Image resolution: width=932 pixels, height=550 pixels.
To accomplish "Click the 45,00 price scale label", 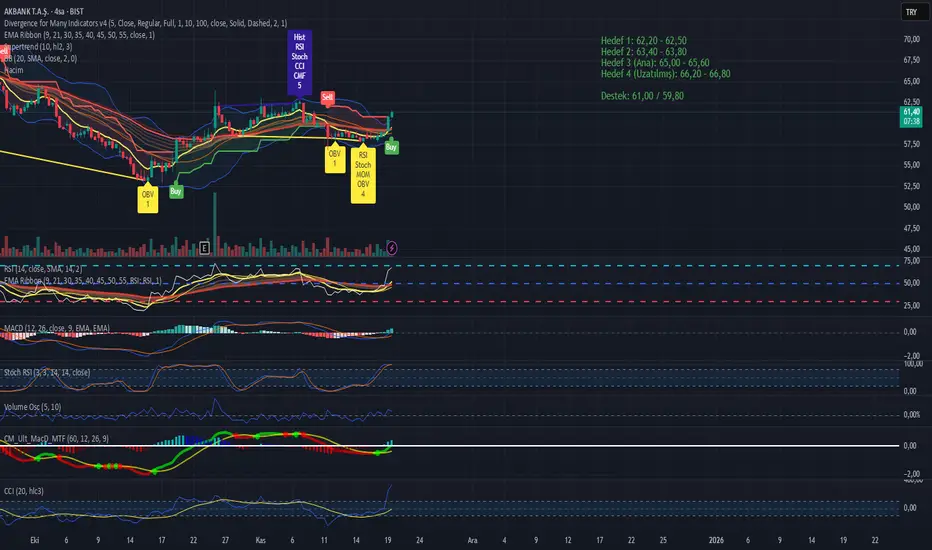I will [912, 249].
